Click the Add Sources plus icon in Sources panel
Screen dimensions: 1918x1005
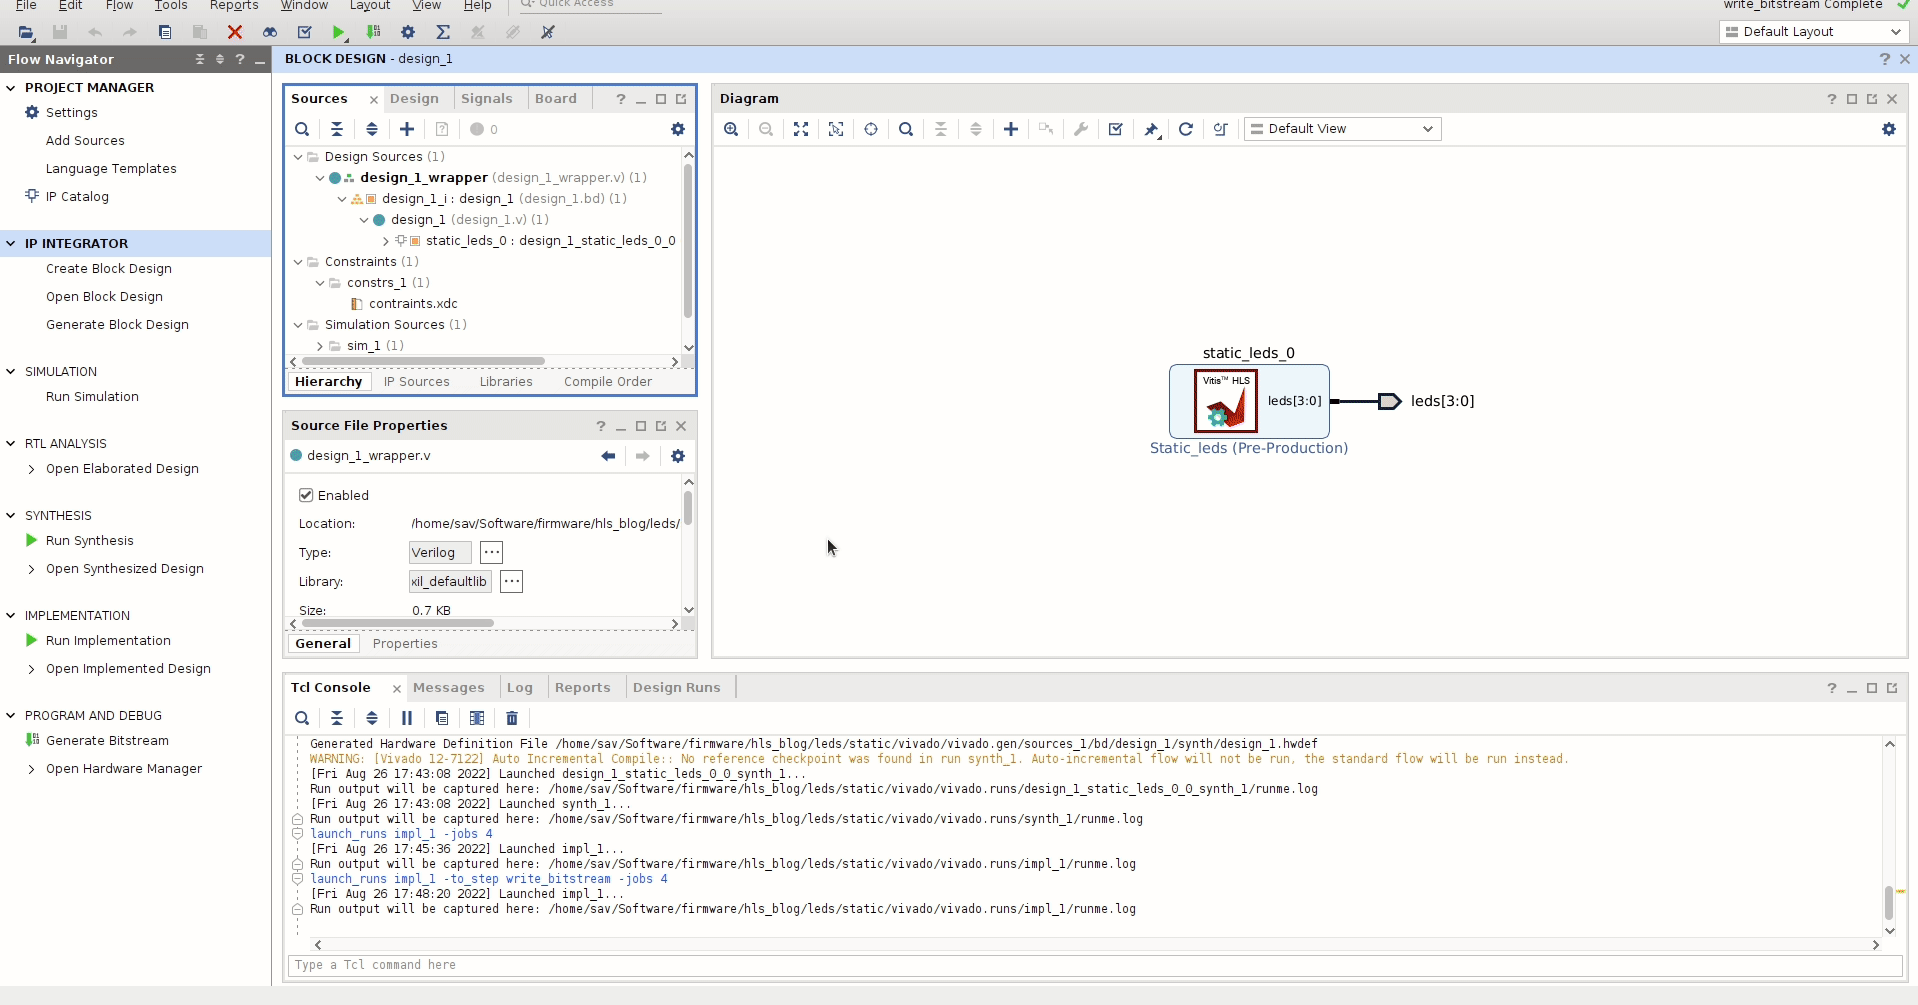click(x=407, y=129)
